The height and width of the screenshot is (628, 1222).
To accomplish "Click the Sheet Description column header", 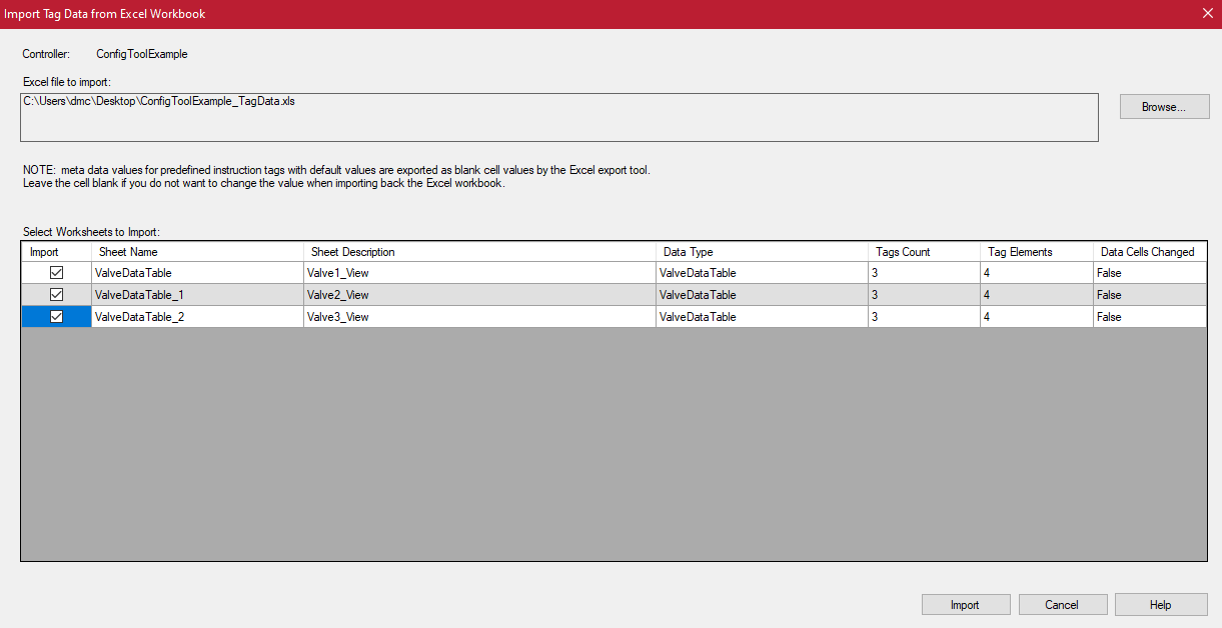I will 480,252.
